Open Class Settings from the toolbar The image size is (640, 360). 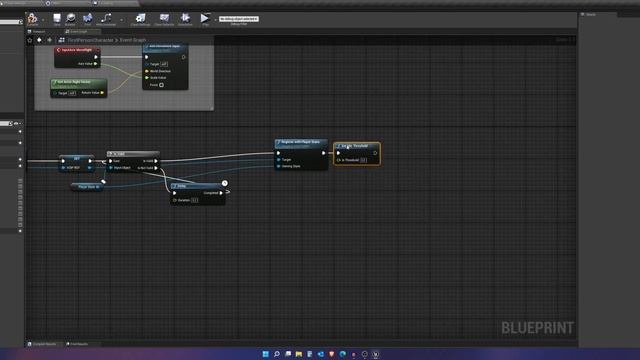pyautogui.click(x=140, y=19)
